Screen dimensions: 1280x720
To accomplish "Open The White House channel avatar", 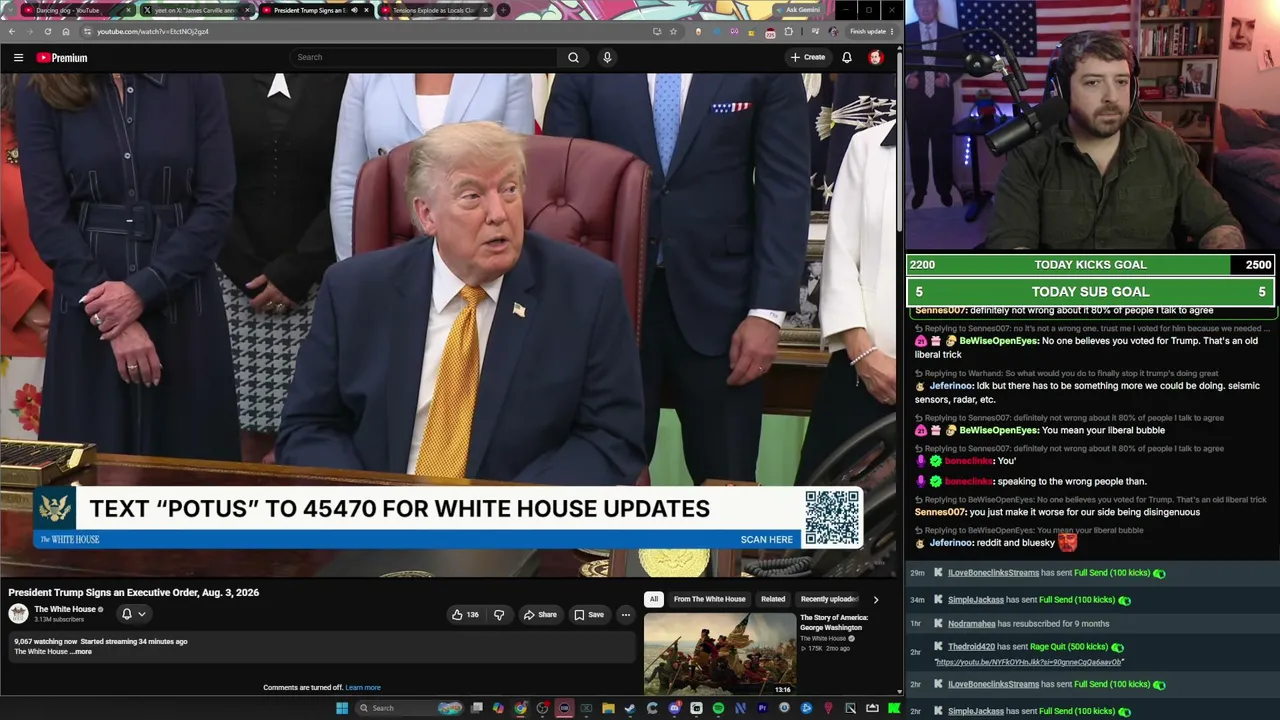I will pyautogui.click(x=18, y=614).
